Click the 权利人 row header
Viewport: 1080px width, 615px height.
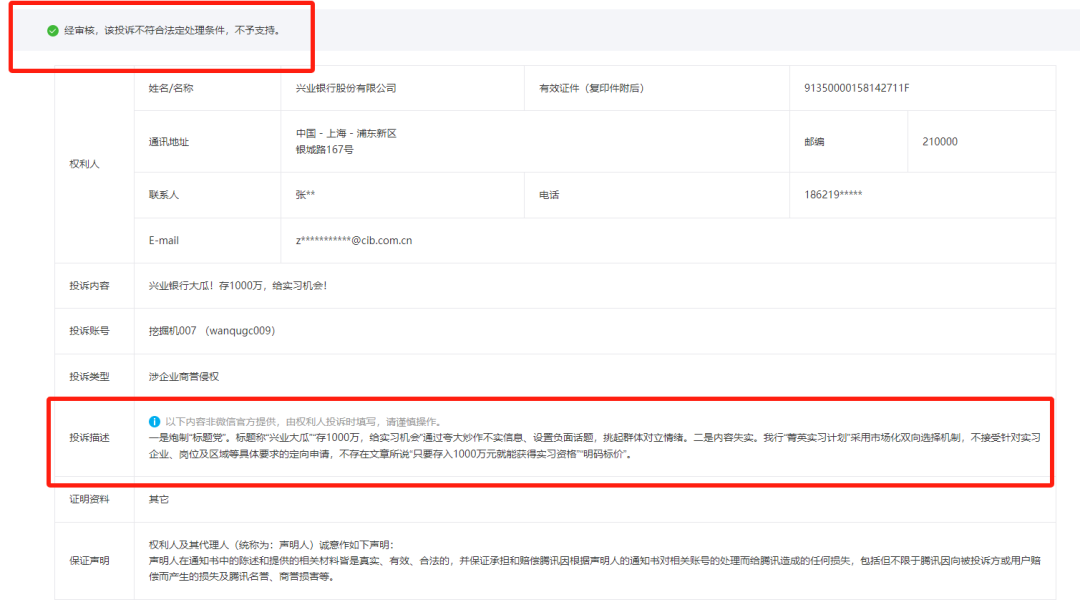[x=84, y=164]
